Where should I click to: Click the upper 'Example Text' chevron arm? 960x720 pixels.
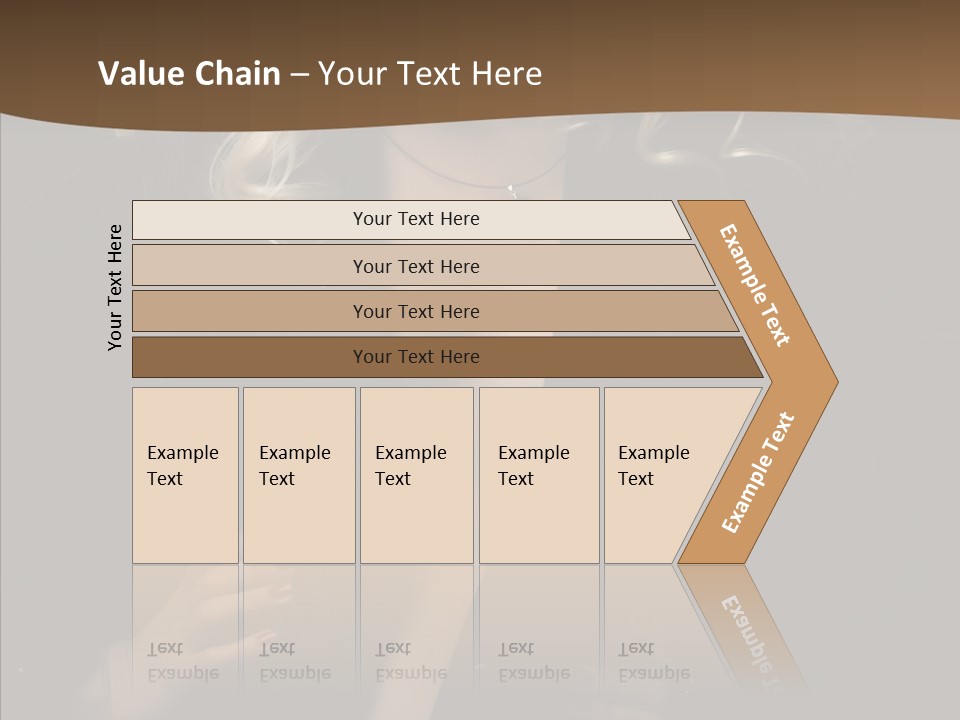coord(755,285)
